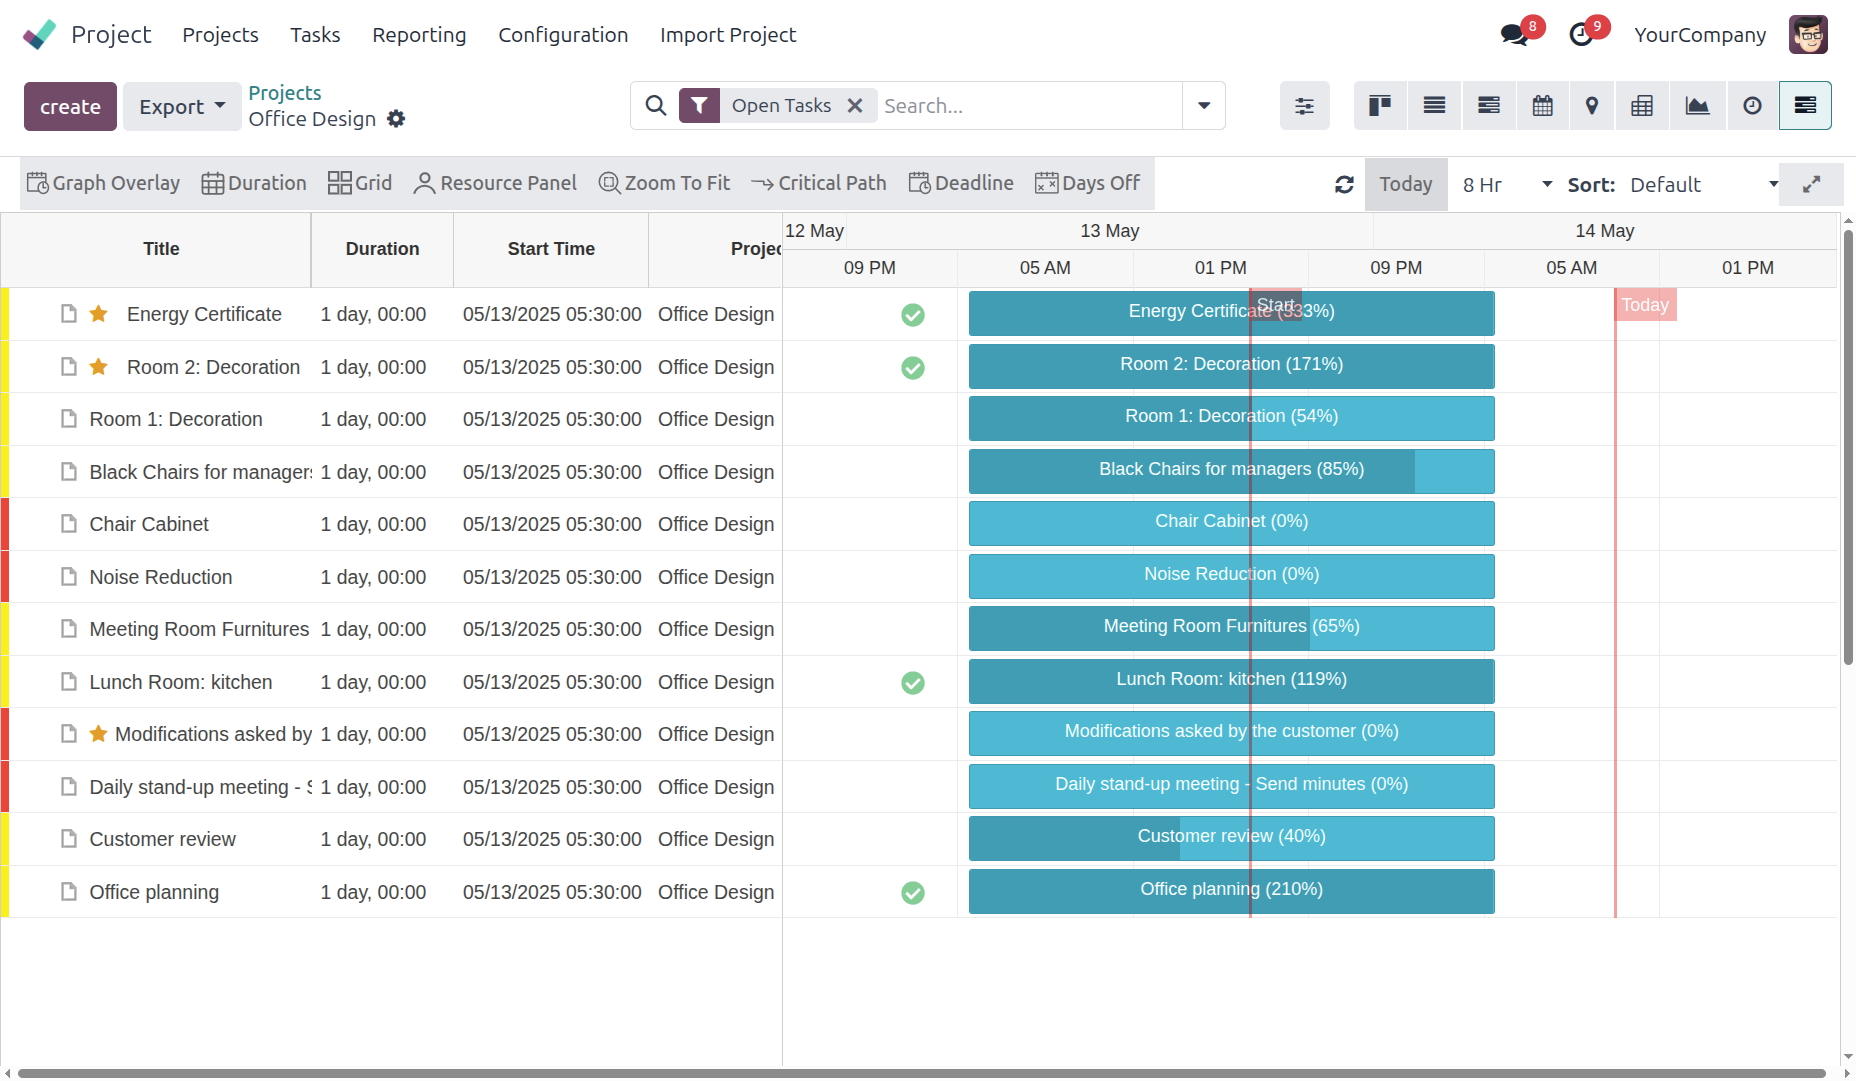Viewport: 1856px width, 1081px height.
Task: Toggle star on Energy Certificate task
Action: (99, 314)
